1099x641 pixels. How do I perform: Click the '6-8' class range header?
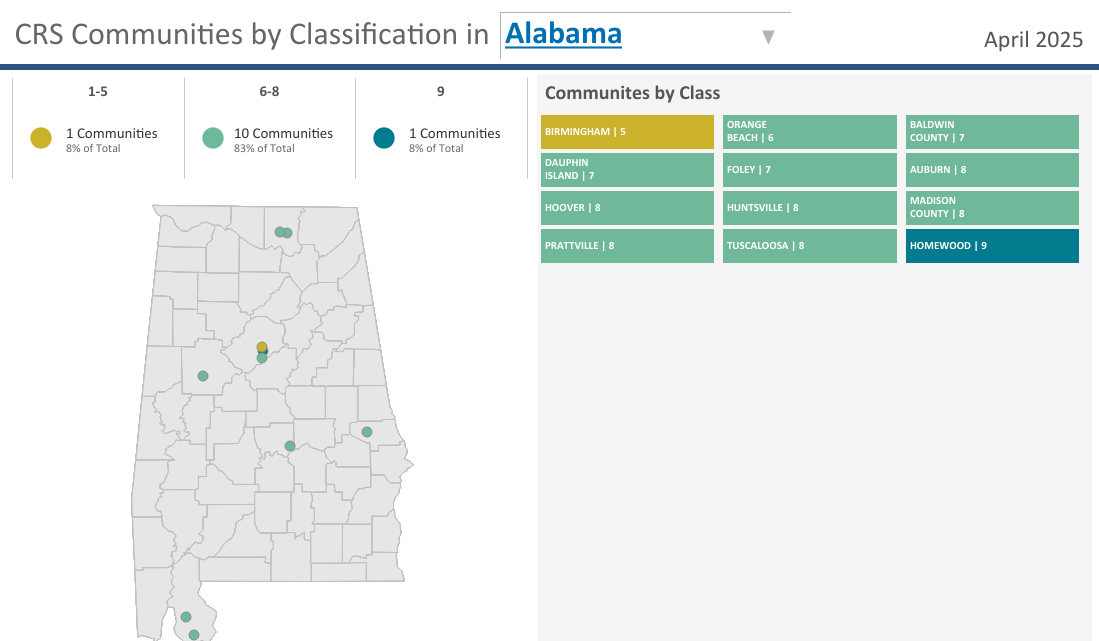pos(269,92)
